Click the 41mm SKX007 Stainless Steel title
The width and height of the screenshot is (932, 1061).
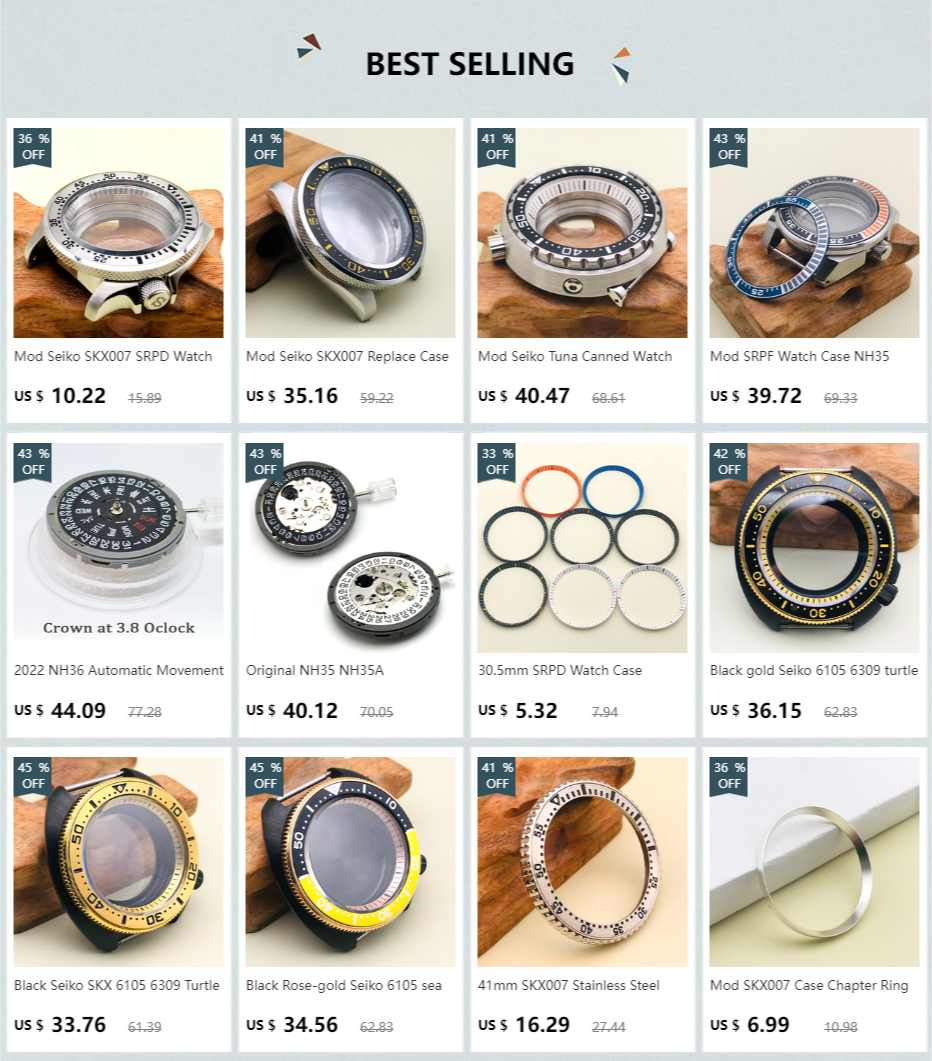click(x=569, y=985)
